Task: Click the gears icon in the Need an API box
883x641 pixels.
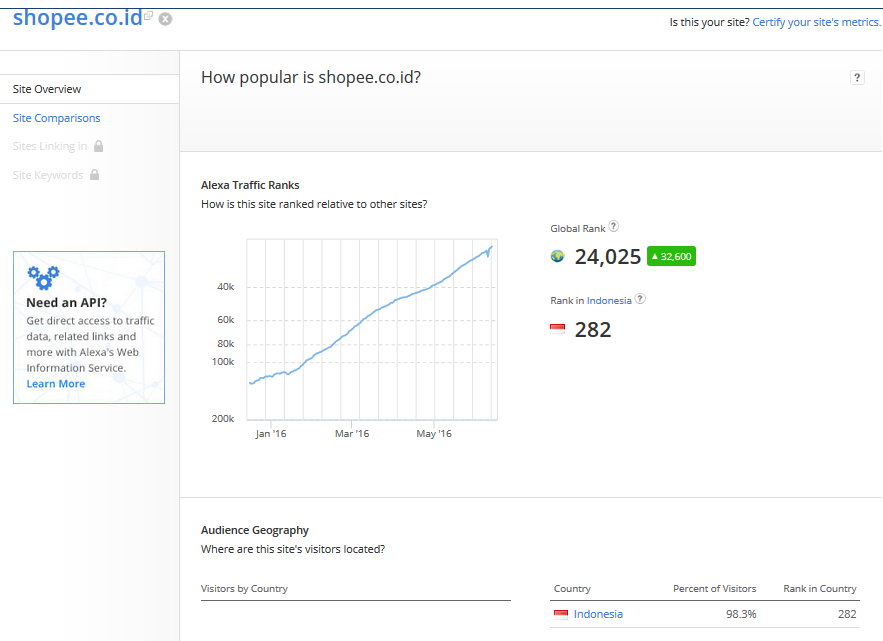Action: click(x=43, y=277)
